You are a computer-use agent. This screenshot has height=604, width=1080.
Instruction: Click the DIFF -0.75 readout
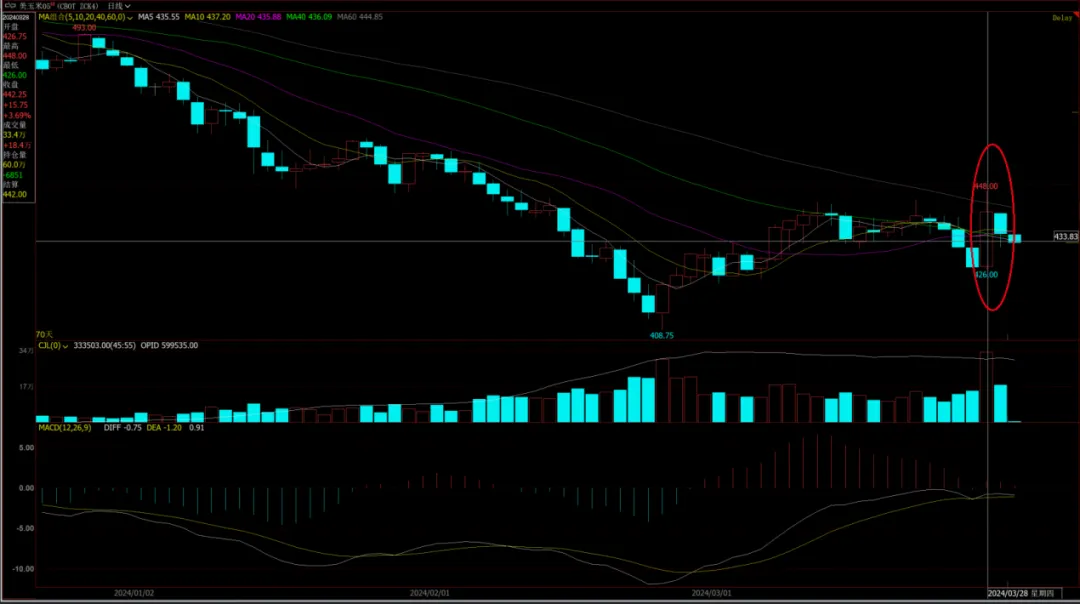coord(123,428)
